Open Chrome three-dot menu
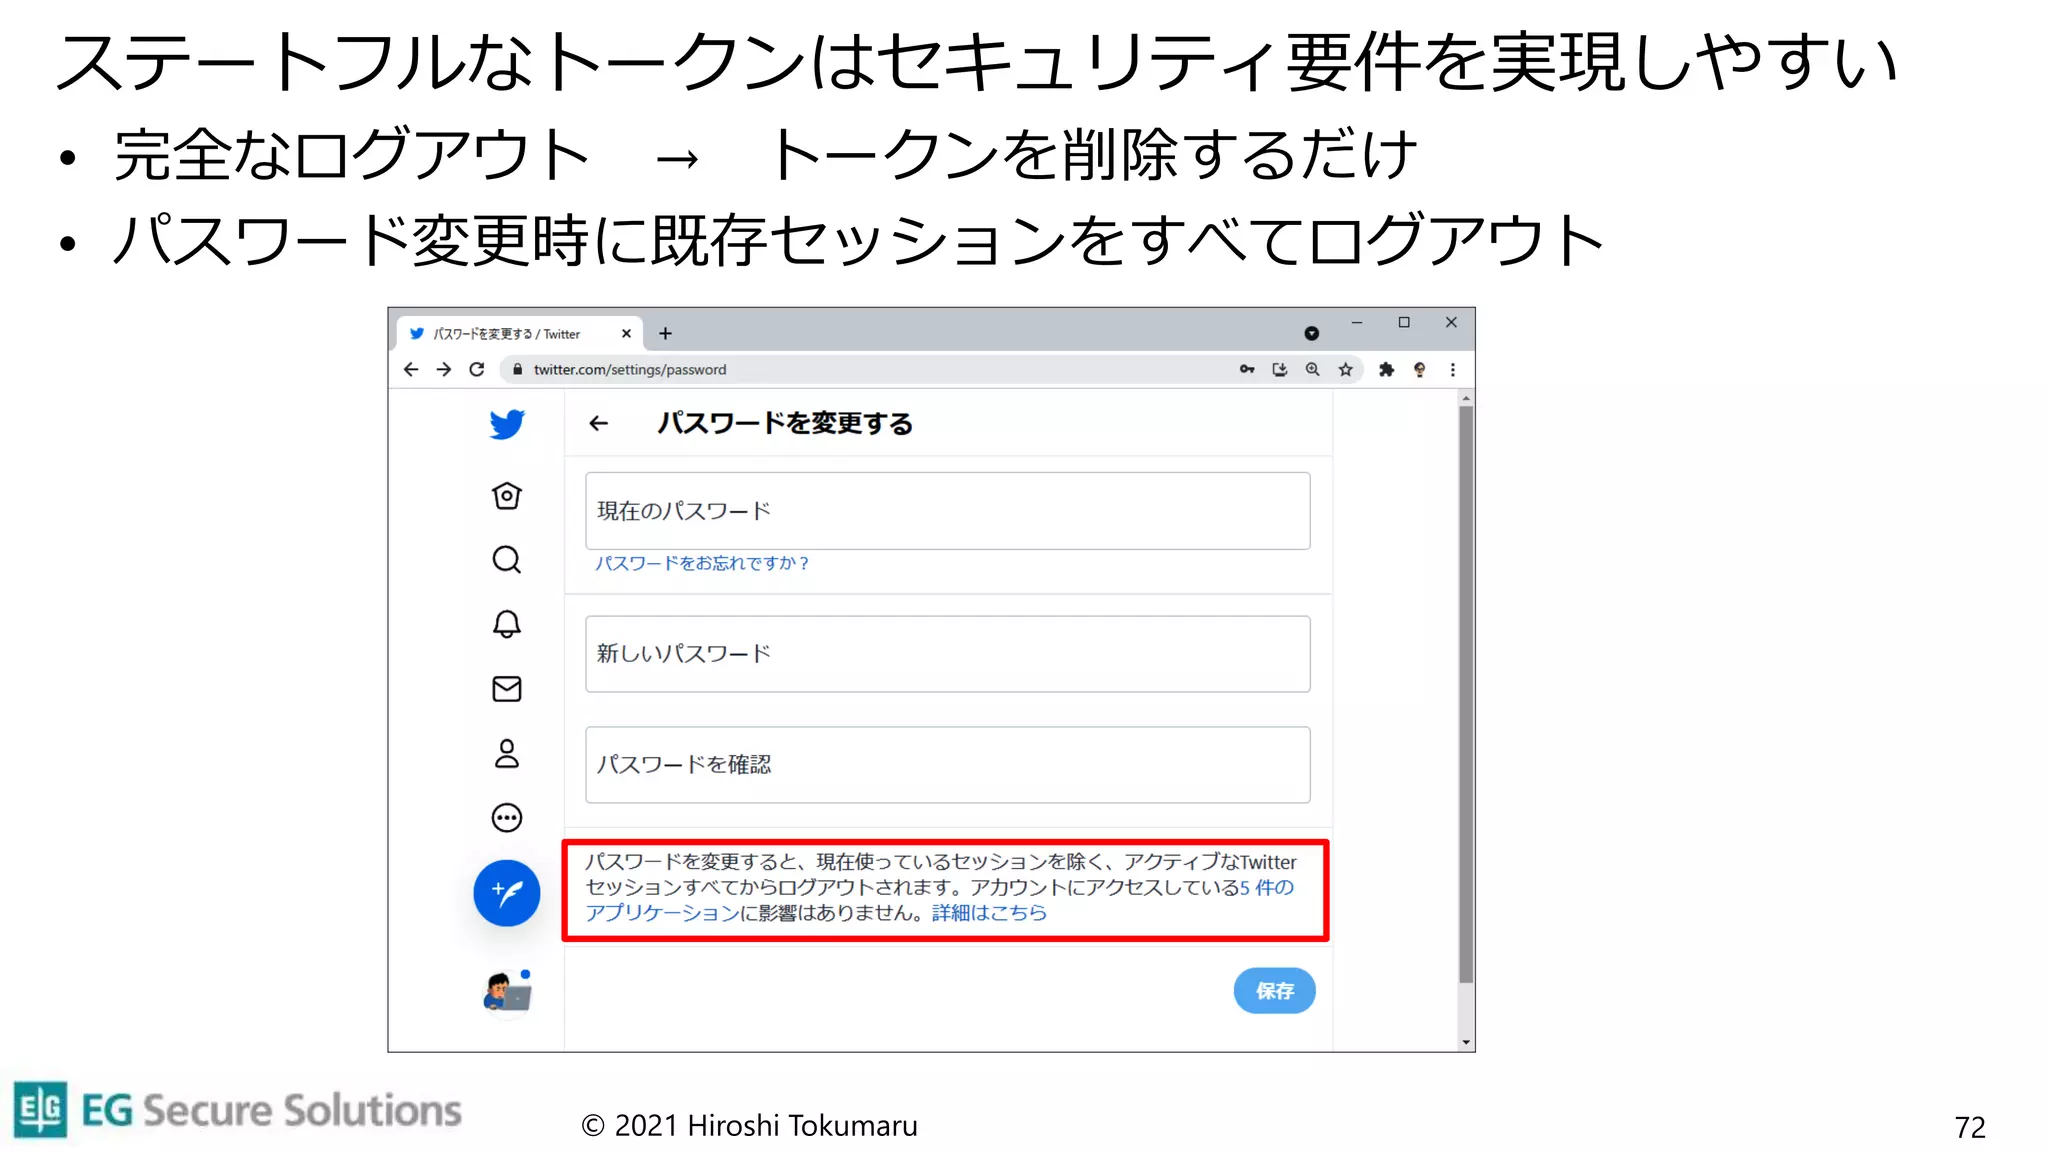This screenshot has height=1152, width=2048. 1453,369
